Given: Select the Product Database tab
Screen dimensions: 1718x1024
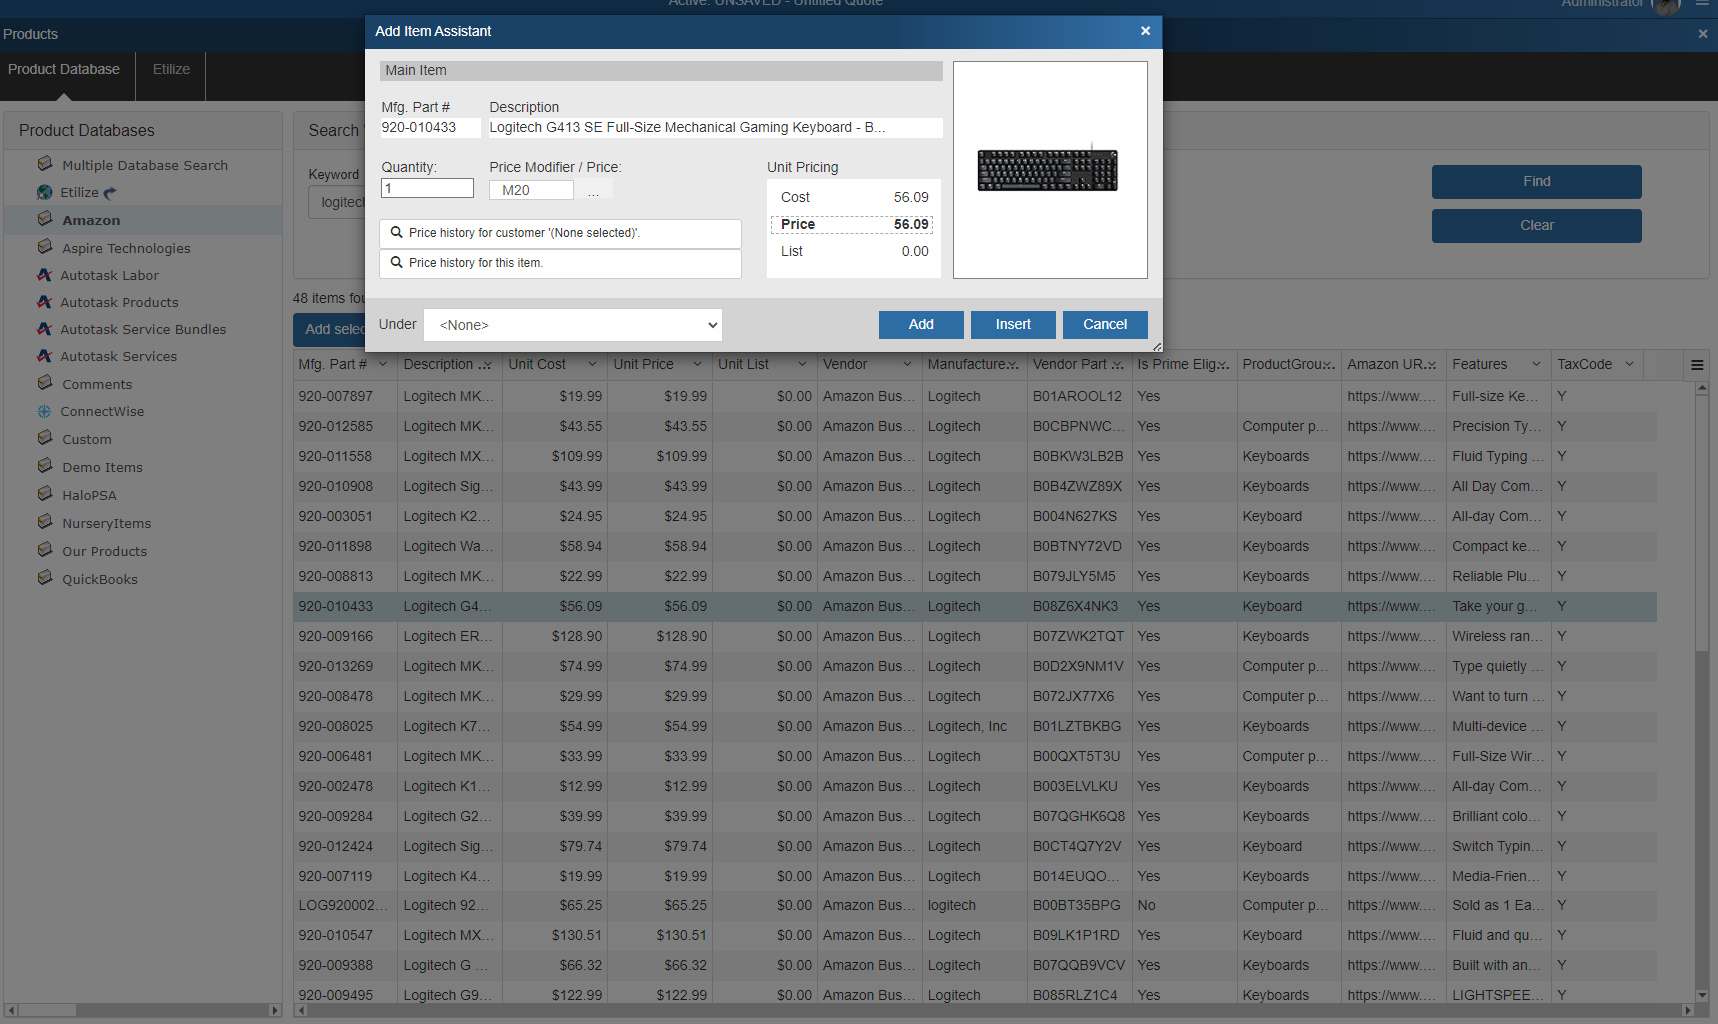Looking at the screenshot, I should pyautogui.click(x=64, y=69).
